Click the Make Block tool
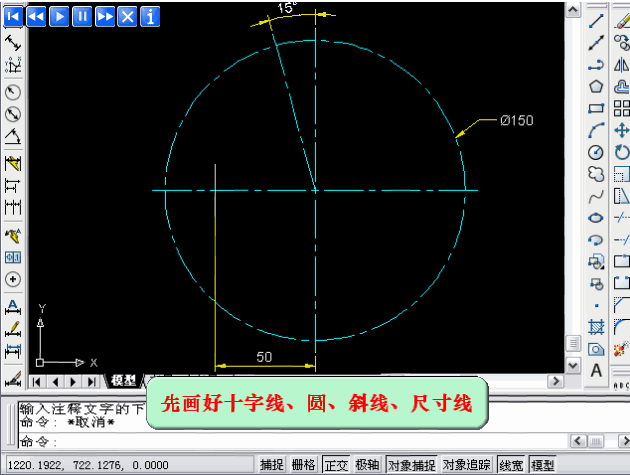Image resolution: width=630 pixels, height=475 pixels. coord(596,284)
